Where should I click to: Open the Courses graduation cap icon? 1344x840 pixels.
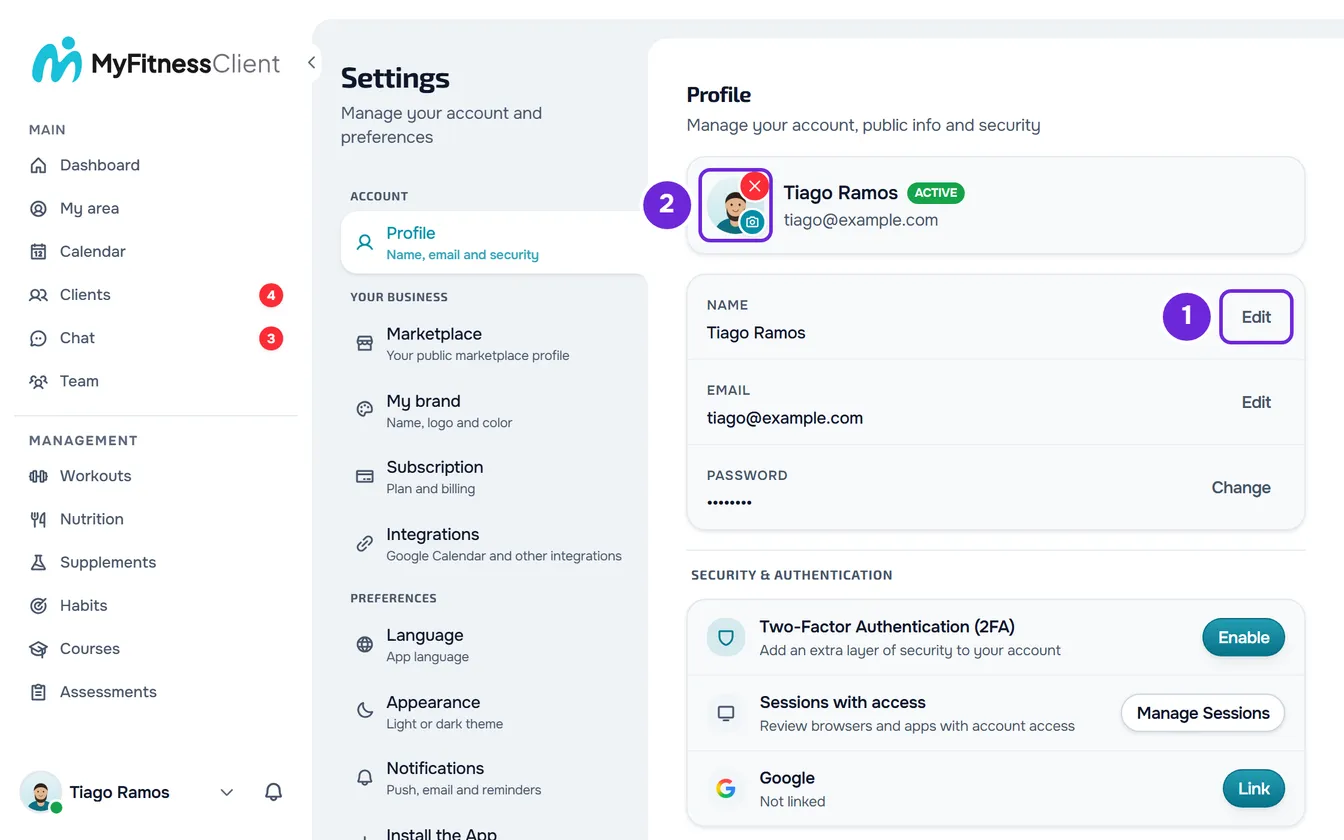tap(38, 649)
